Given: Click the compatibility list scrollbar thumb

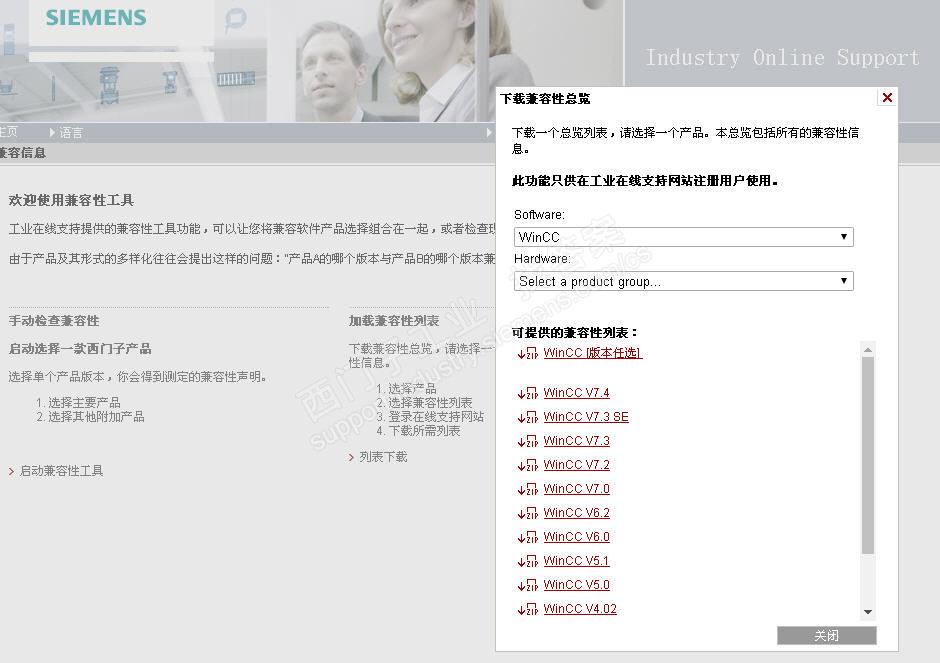Looking at the screenshot, I should click(867, 456).
